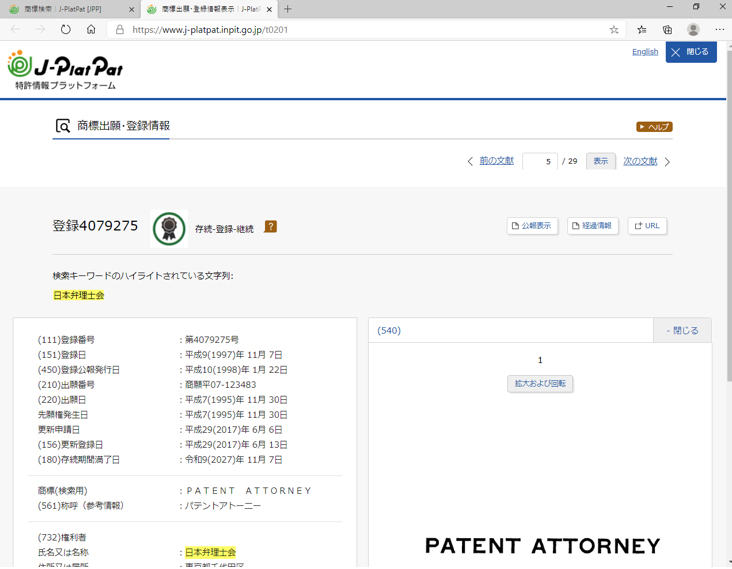
Task: Click the padlock site info icon
Action: [x=120, y=29]
